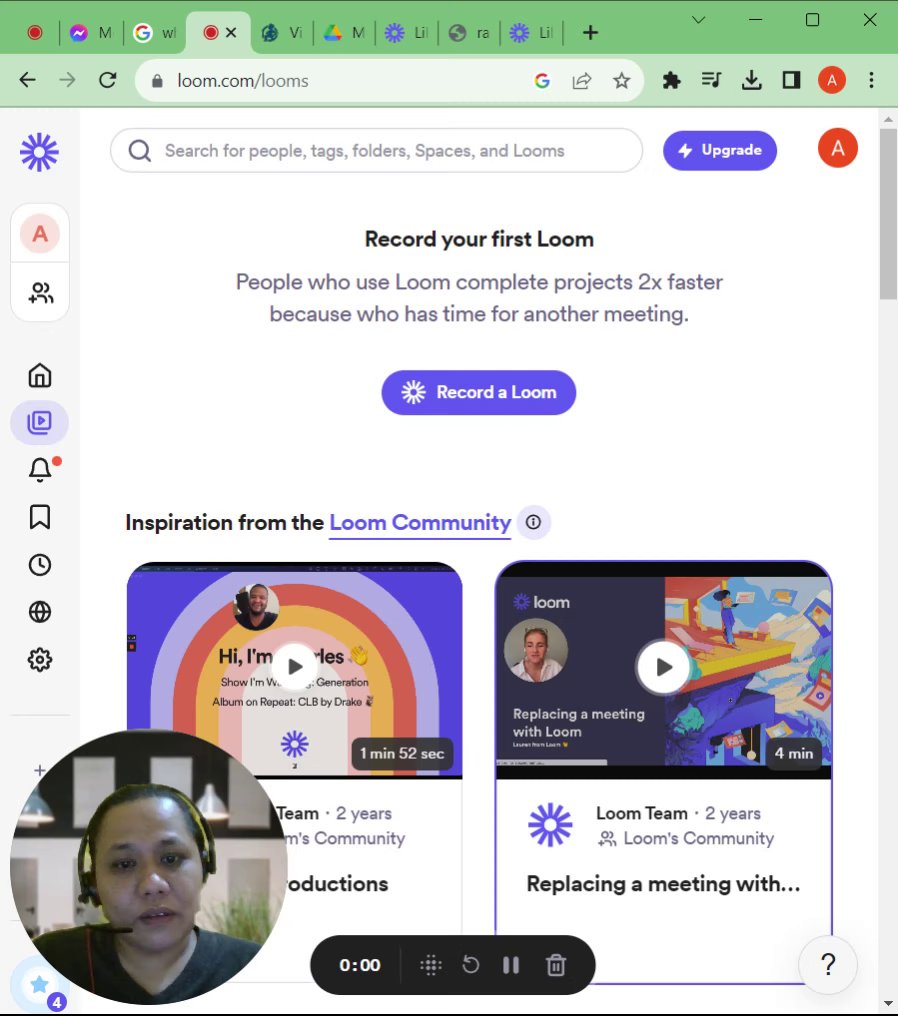This screenshot has height=1016, width=898.
Task: Switch to the Messenger tab
Action: [x=91, y=32]
